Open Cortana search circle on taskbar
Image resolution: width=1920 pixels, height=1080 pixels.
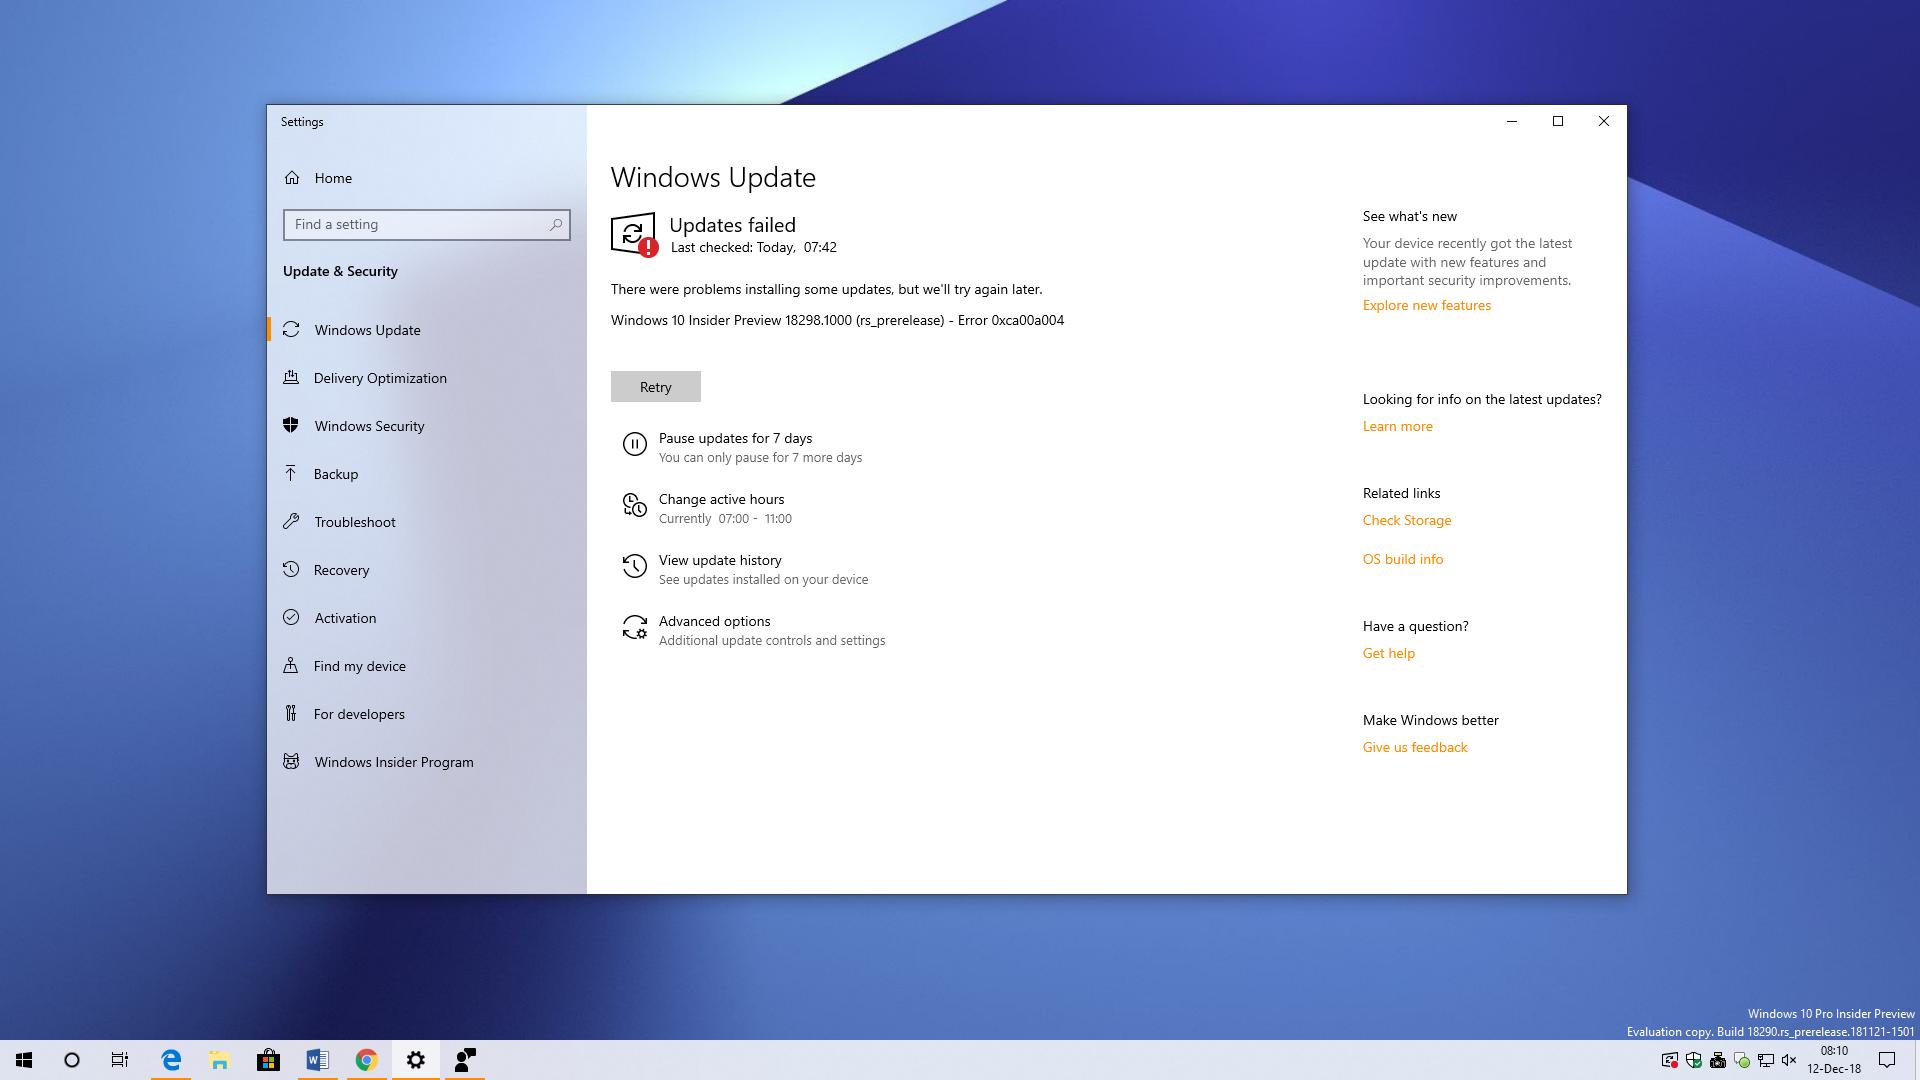[72, 1060]
